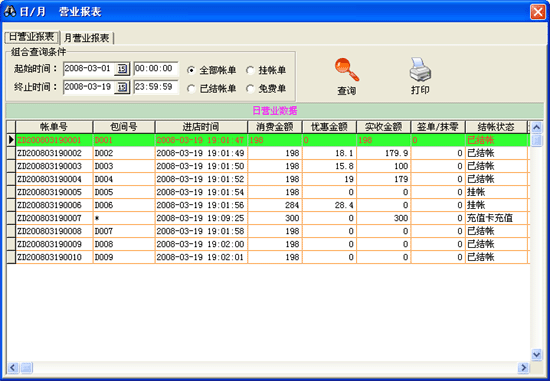This screenshot has height=381, width=550.
Task: Click the 结帐状态 column header
Action: pos(496,127)
